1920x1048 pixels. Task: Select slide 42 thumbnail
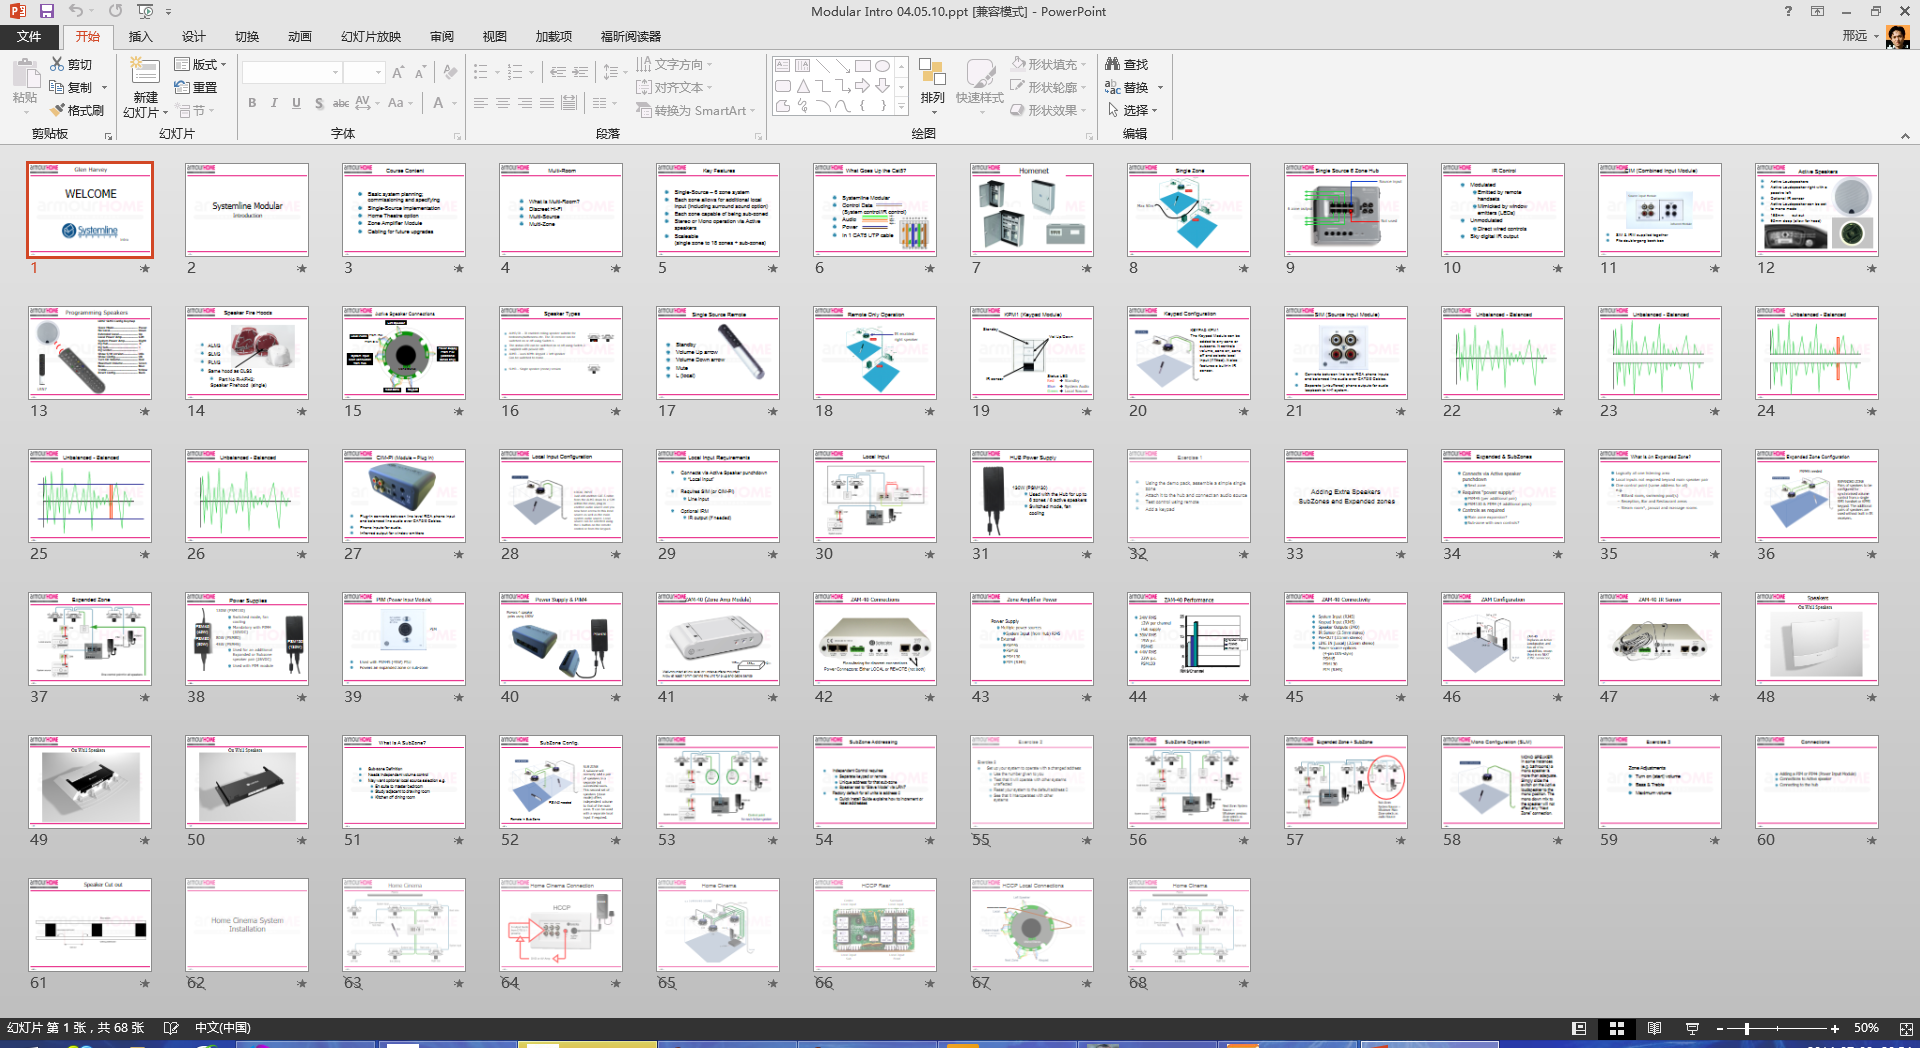tap(874, 638)
